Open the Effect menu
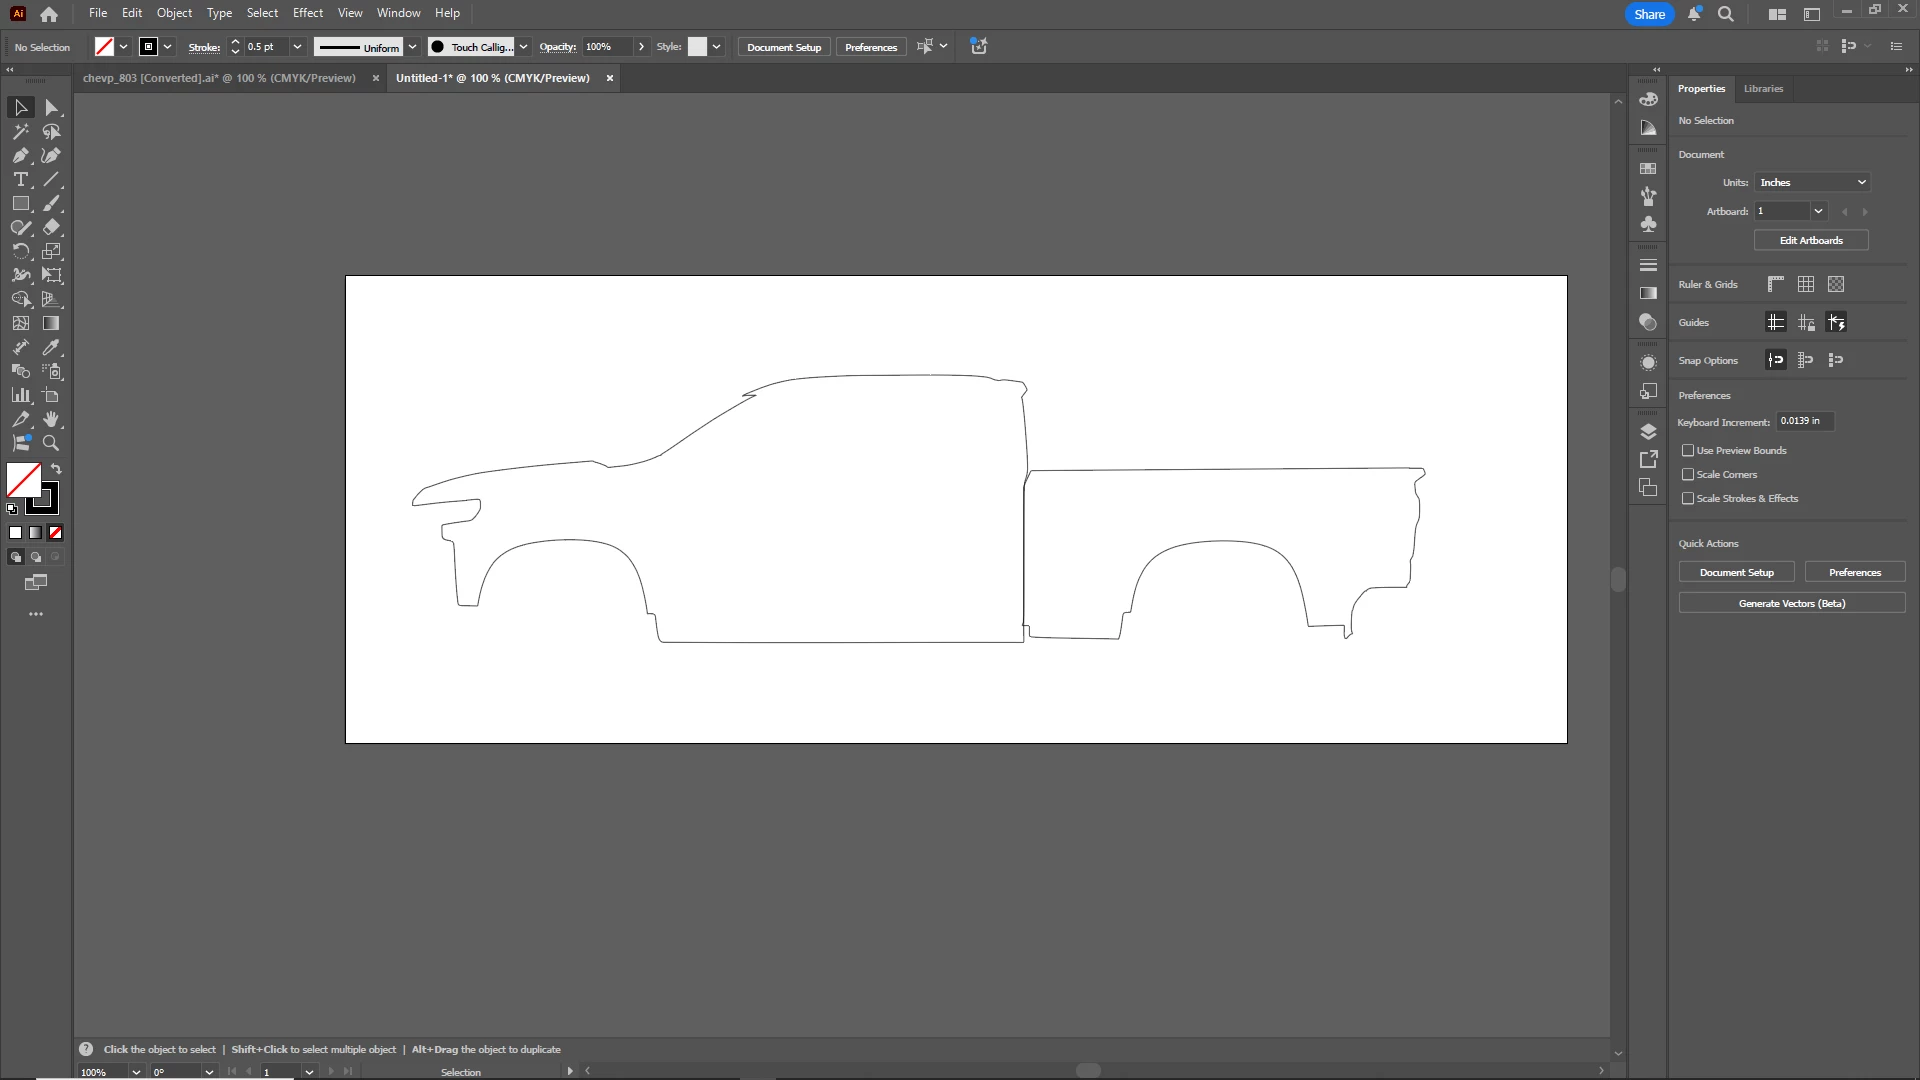The image size is (1920, 1080). tap(307, 13)
